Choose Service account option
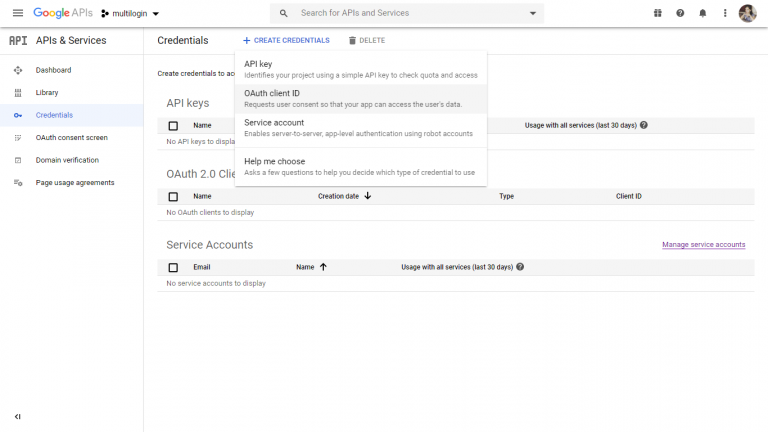 coord(361,128)
